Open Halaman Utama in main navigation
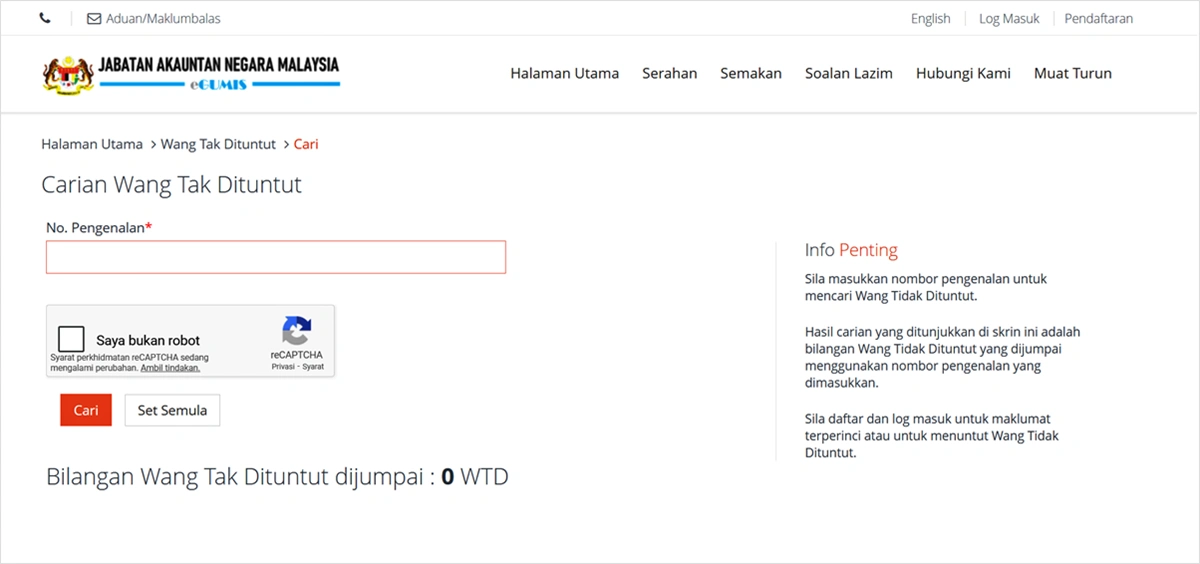 564,73
